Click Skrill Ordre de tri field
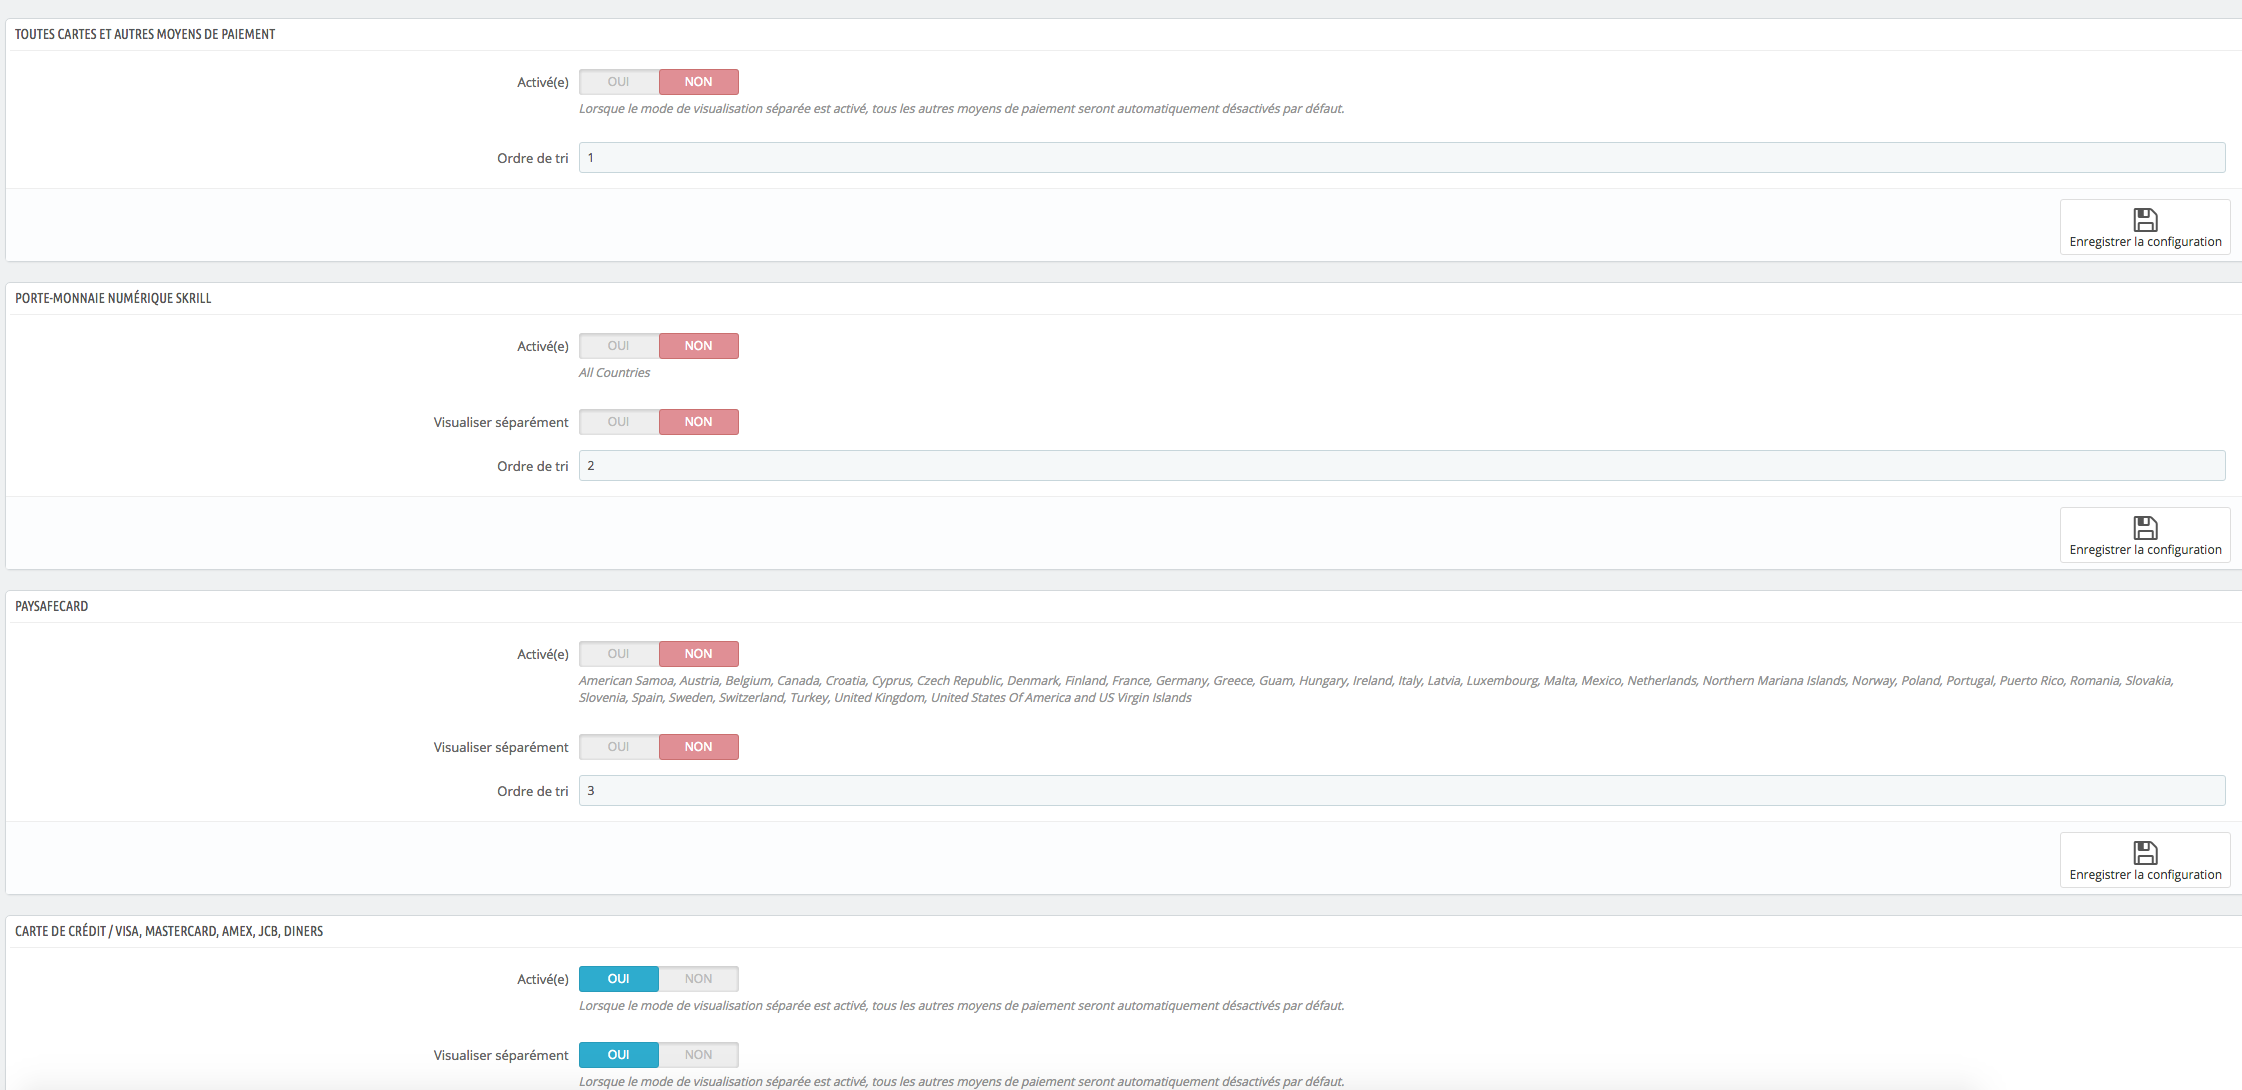The width and height of the screenshot is (2242, 1090). [x=1401, y=466]
